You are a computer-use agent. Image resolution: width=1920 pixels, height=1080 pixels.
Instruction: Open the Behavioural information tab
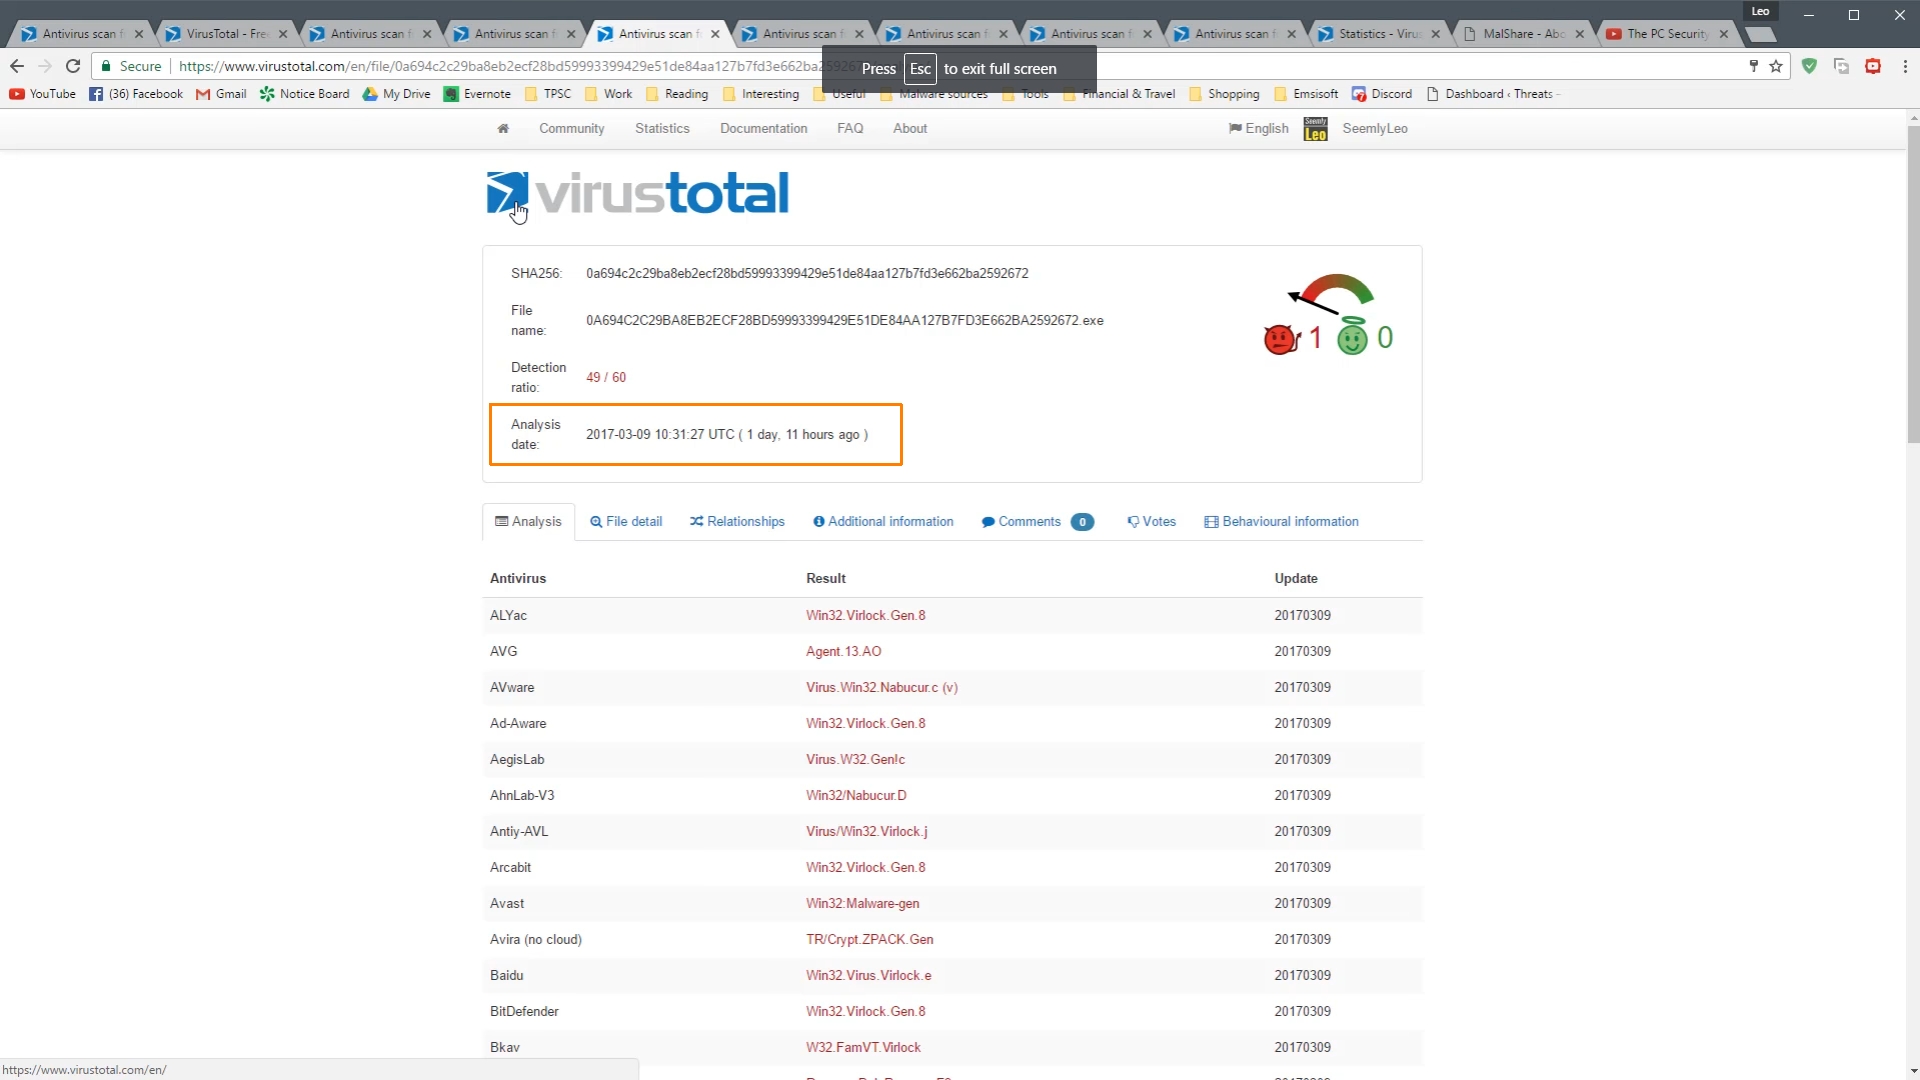(x=1281, y=522)
